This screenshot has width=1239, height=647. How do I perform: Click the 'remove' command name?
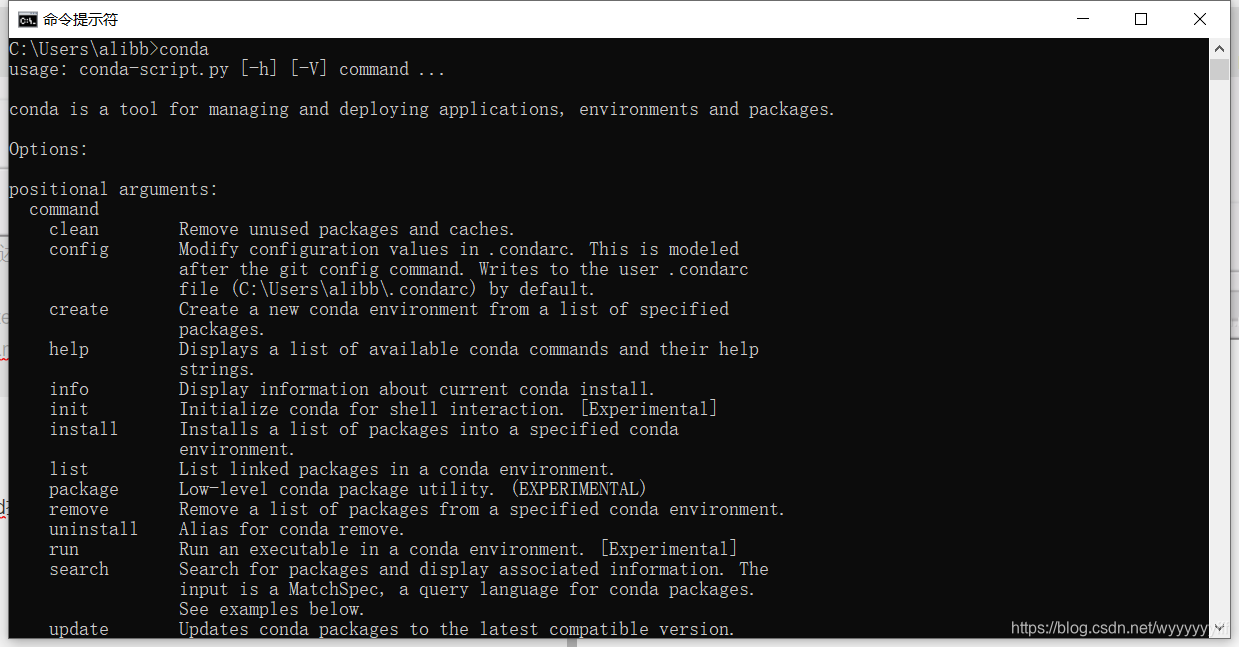tap(79, 509)
